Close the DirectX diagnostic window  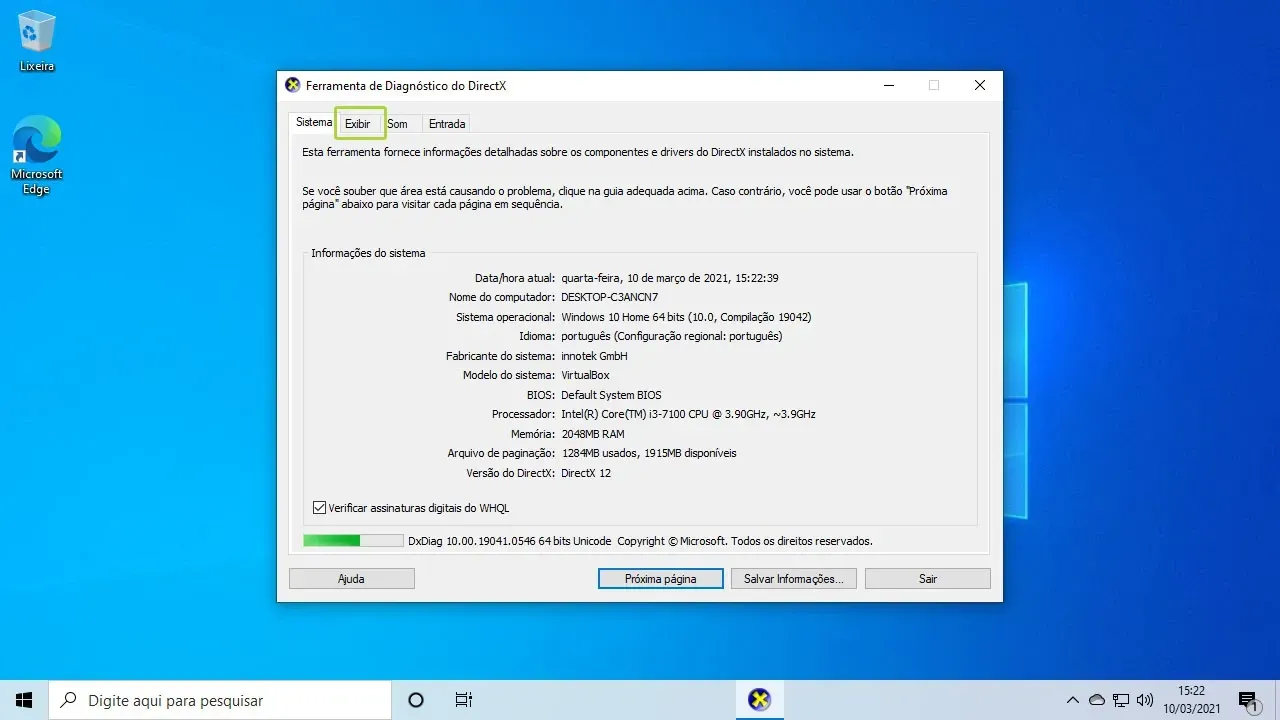click(980, 86)
